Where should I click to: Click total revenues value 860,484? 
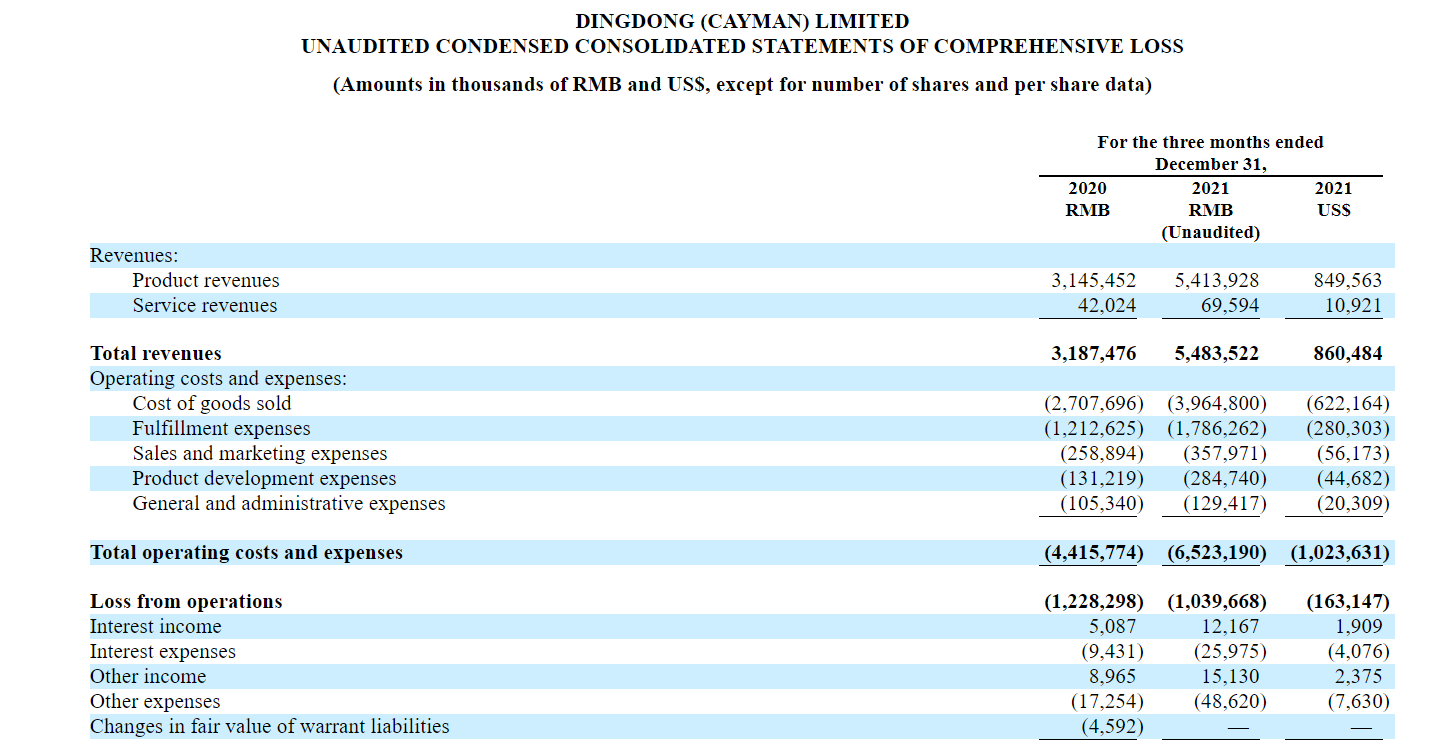1347,354
